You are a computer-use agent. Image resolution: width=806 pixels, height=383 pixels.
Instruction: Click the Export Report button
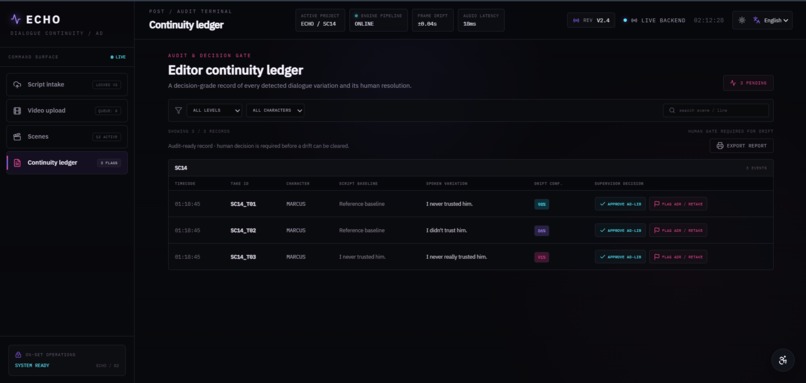coord(741,146)
